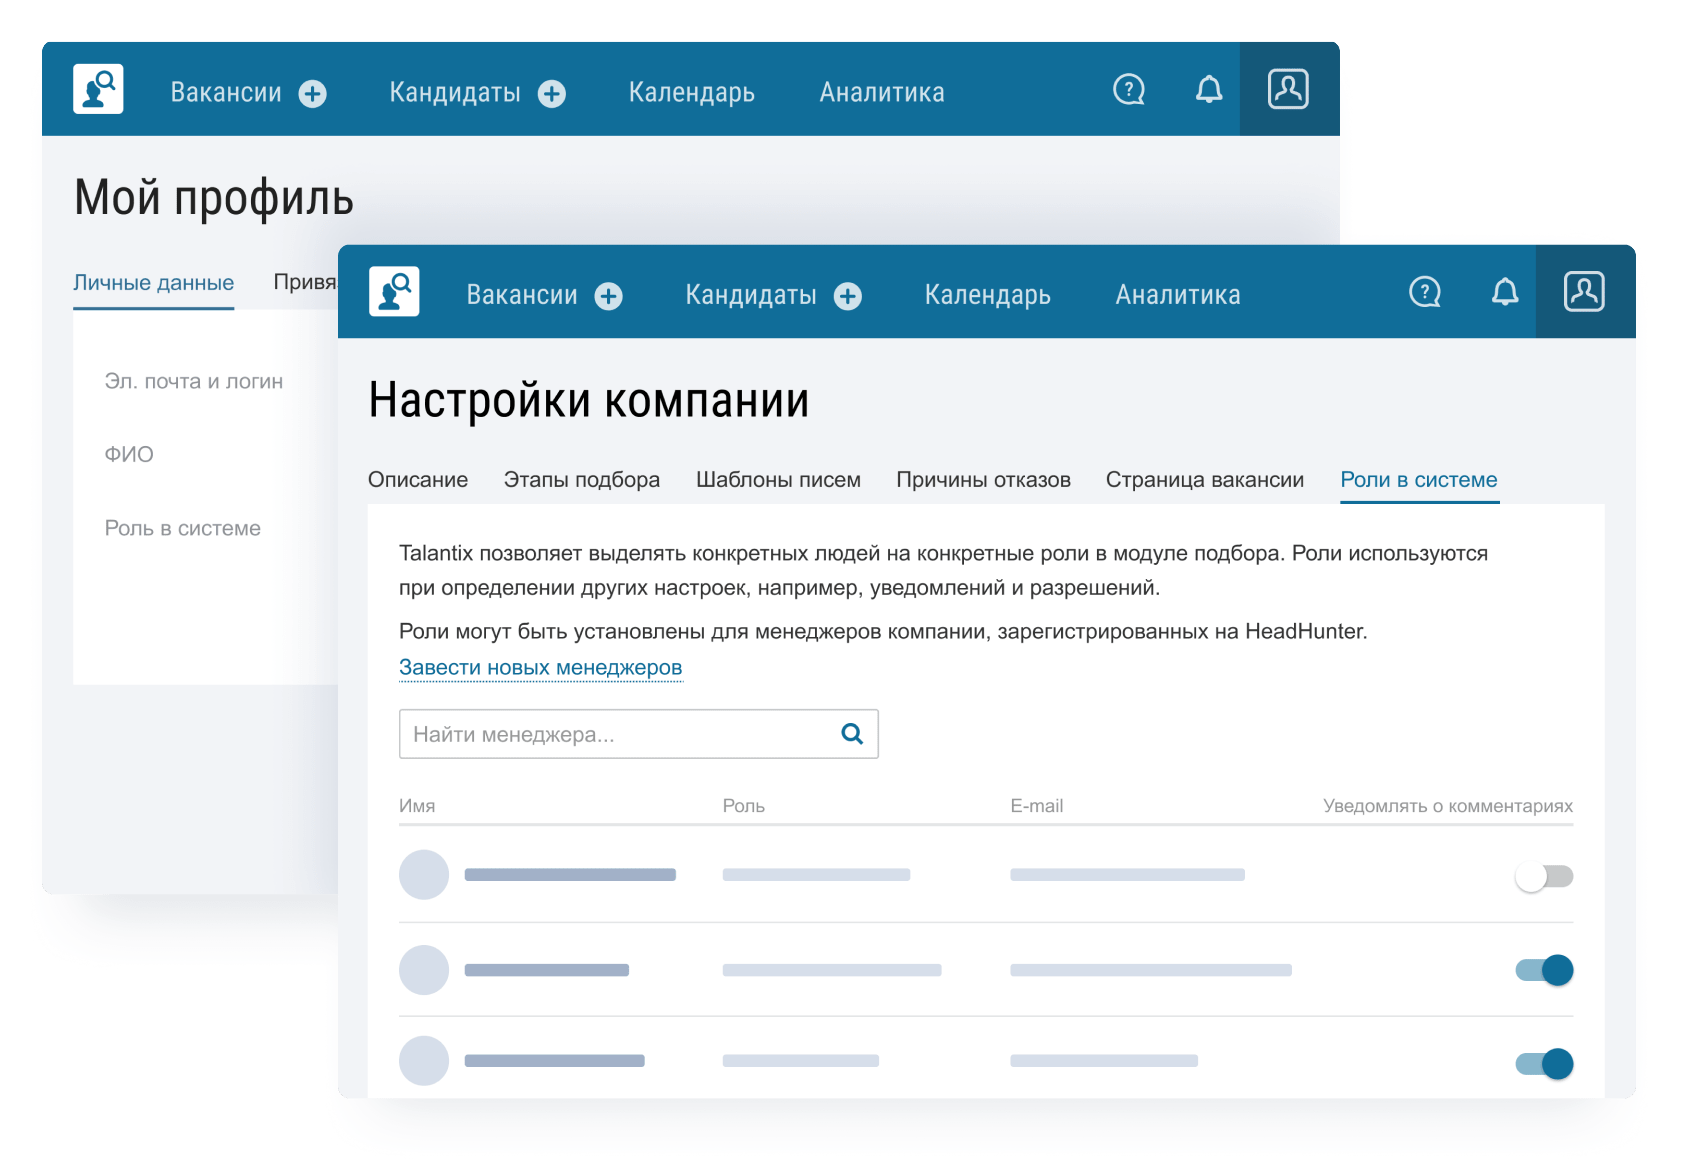Open the Аналитика section
The image size is (1694, 1166).
[x=1177, y=294]
